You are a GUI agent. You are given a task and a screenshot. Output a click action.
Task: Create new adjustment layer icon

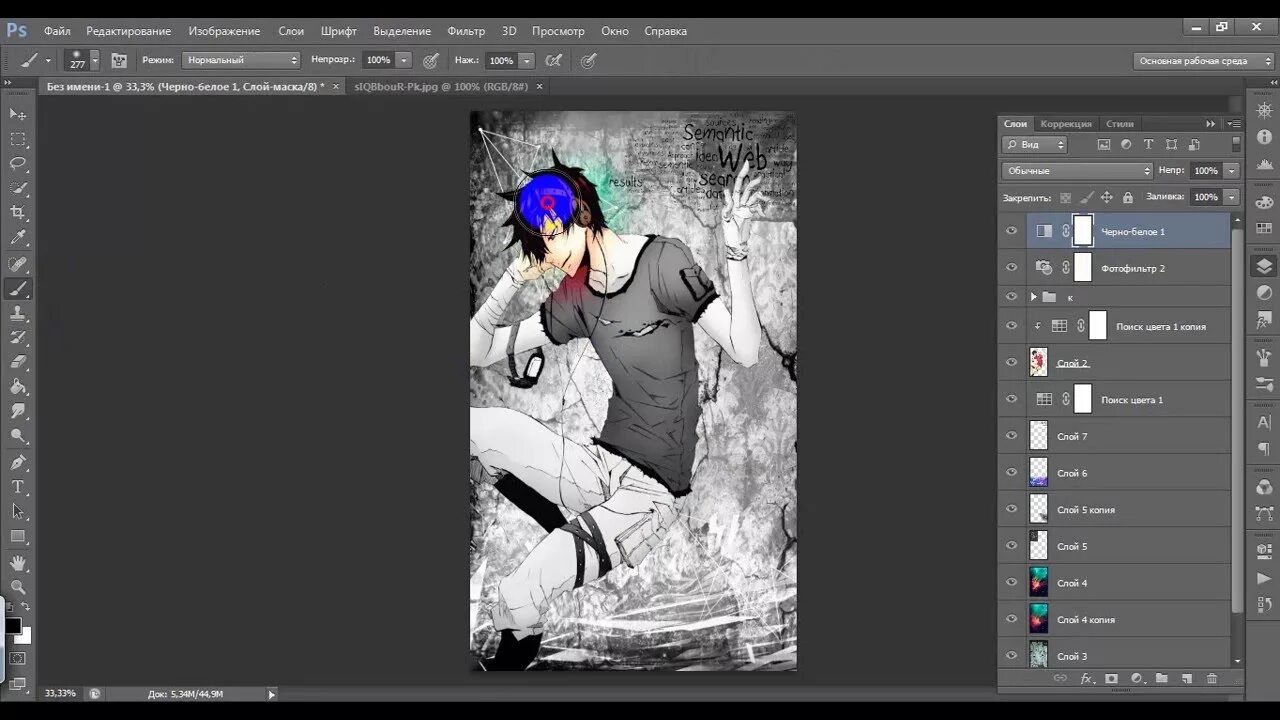[x=1137, y=679]
